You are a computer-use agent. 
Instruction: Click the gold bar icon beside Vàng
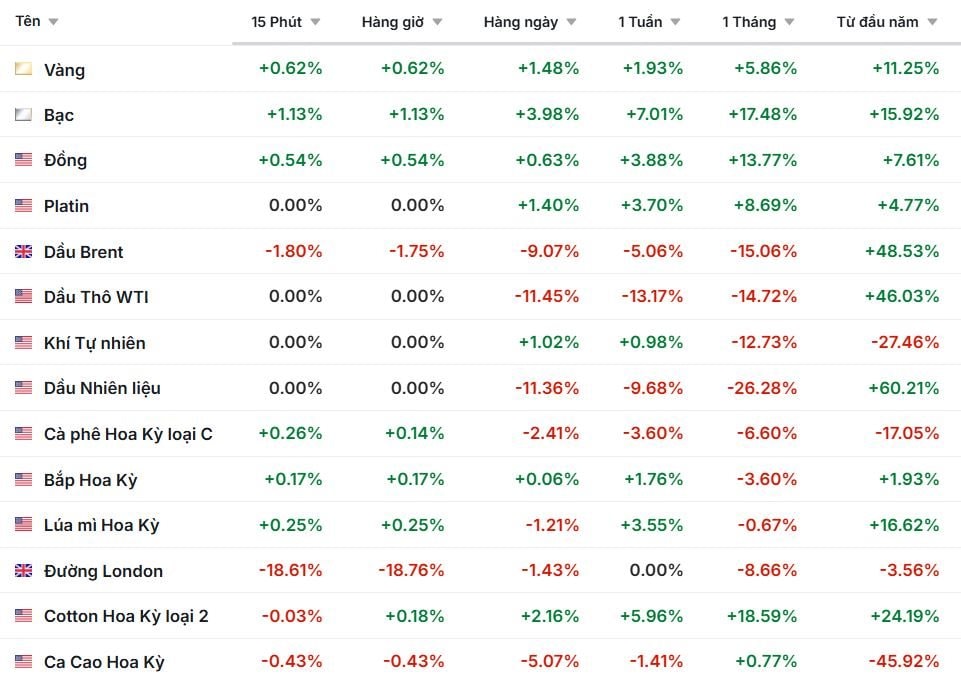point(24,69)
